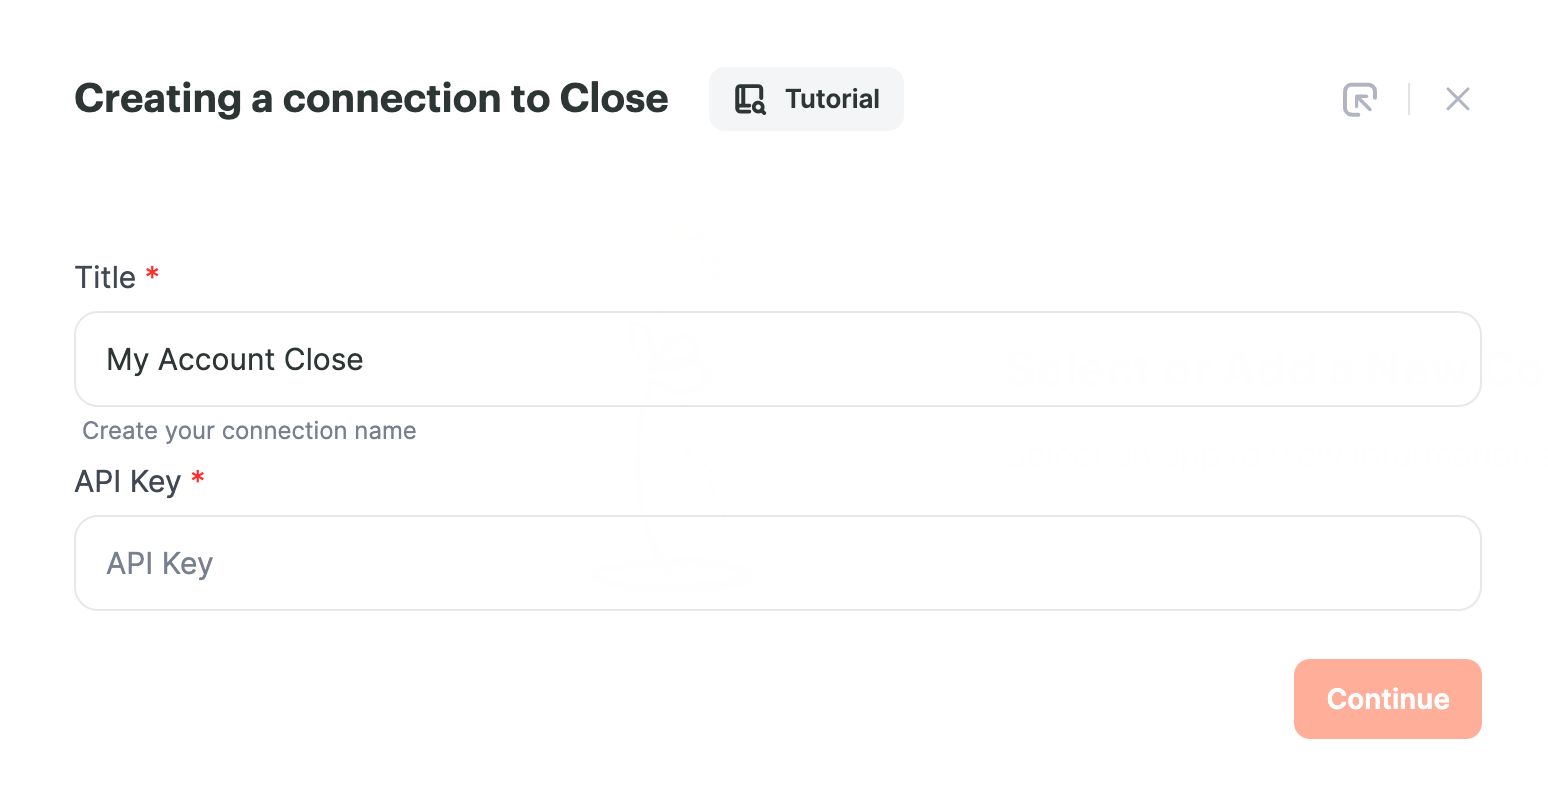Click the red asterisk beside Title

click(x=153, y=273)
